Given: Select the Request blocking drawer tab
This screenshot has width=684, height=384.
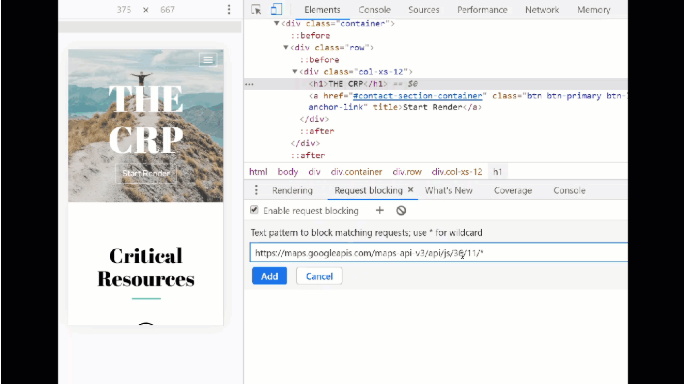Looking at the screenshot, I should click(368, 190).
